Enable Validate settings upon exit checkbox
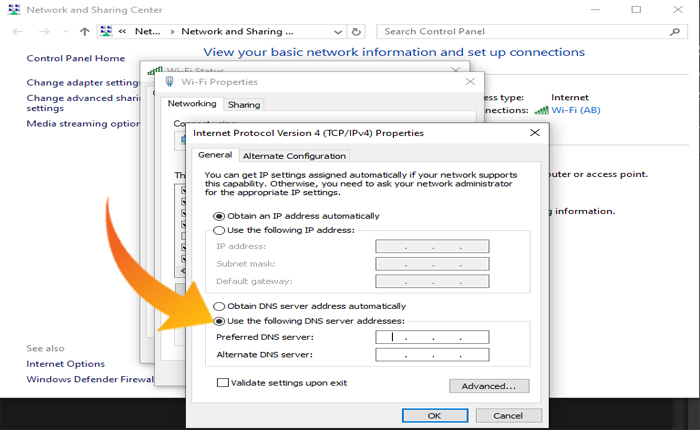This screenshot has height=430, width=700. point(222,382)
